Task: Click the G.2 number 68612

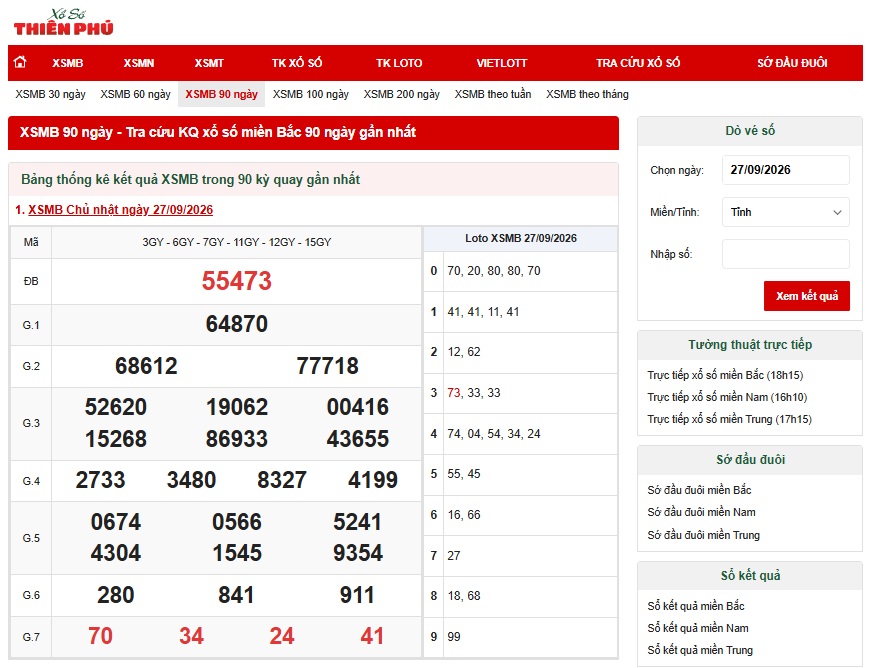Action: point(146,366)
